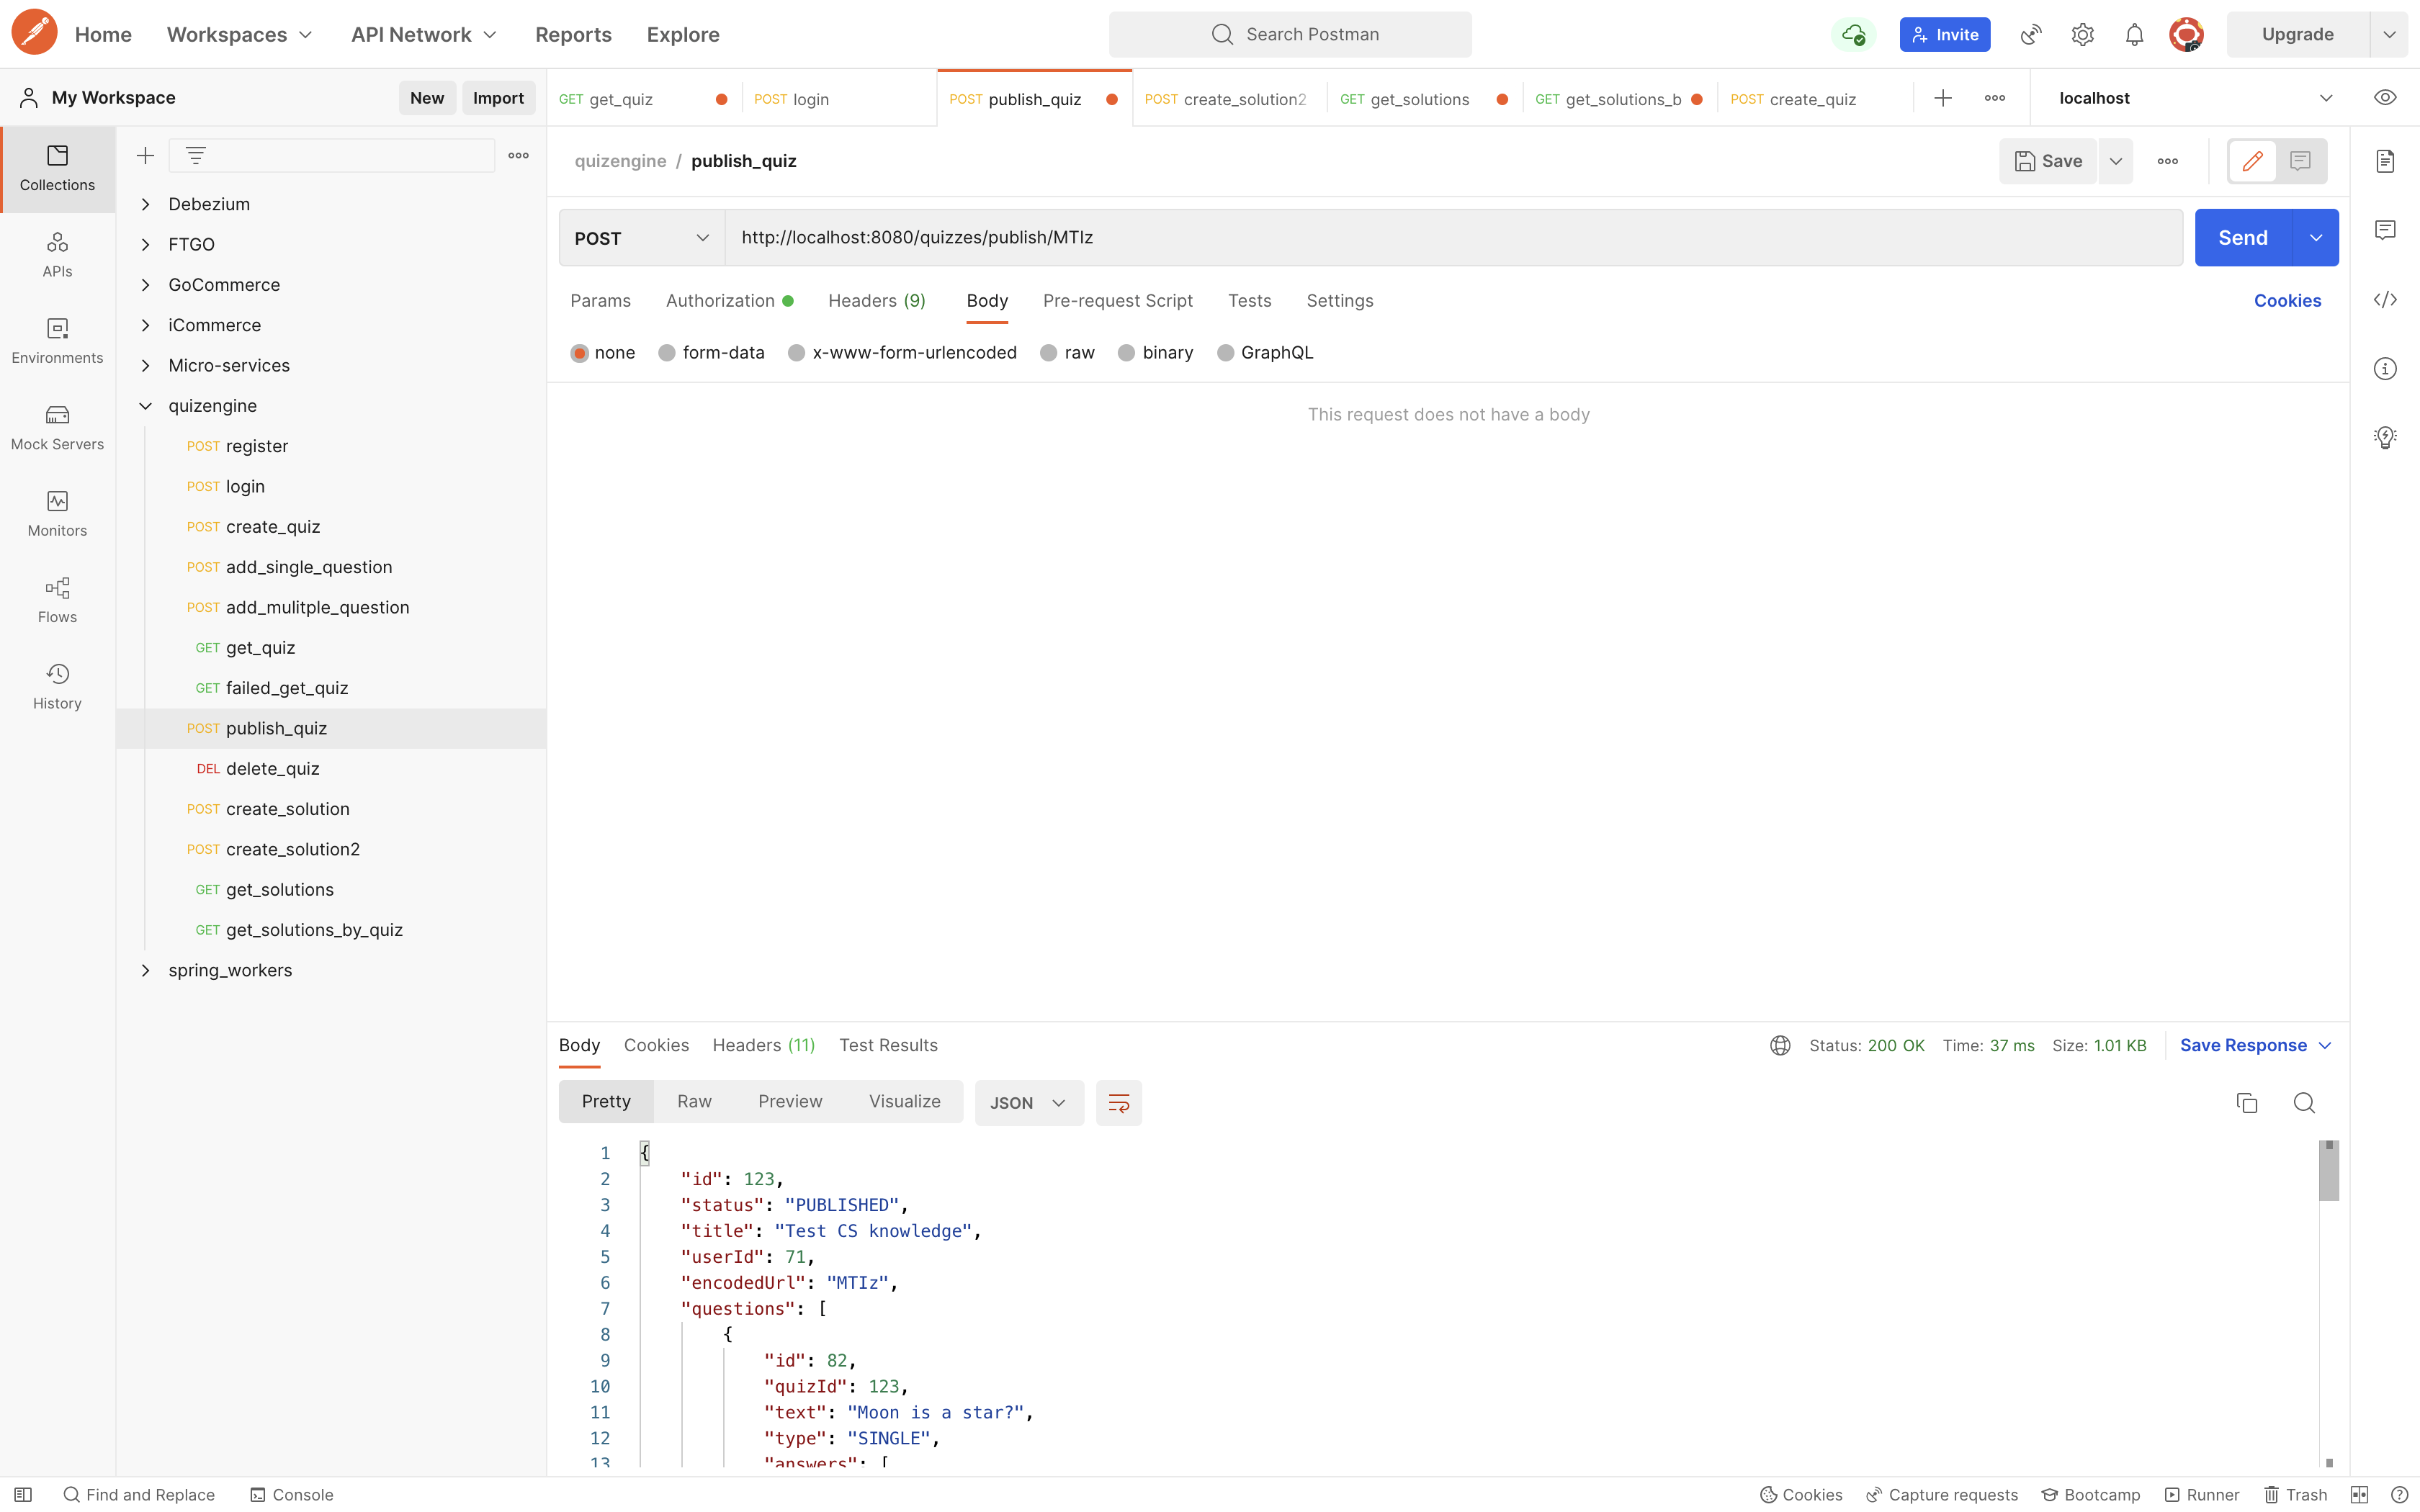Open the JSON response format dropdown
The height and width of the screenshot is (1512, 2420).
(1028, 1102)
